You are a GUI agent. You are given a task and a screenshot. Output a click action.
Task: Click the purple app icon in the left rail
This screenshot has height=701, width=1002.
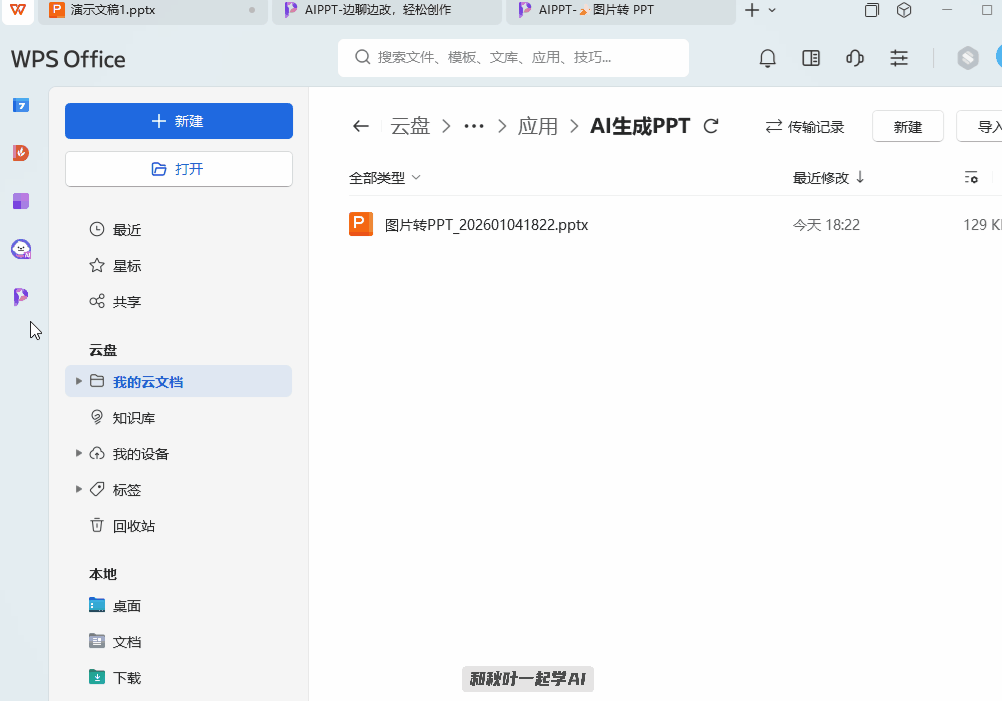[20, 201]
